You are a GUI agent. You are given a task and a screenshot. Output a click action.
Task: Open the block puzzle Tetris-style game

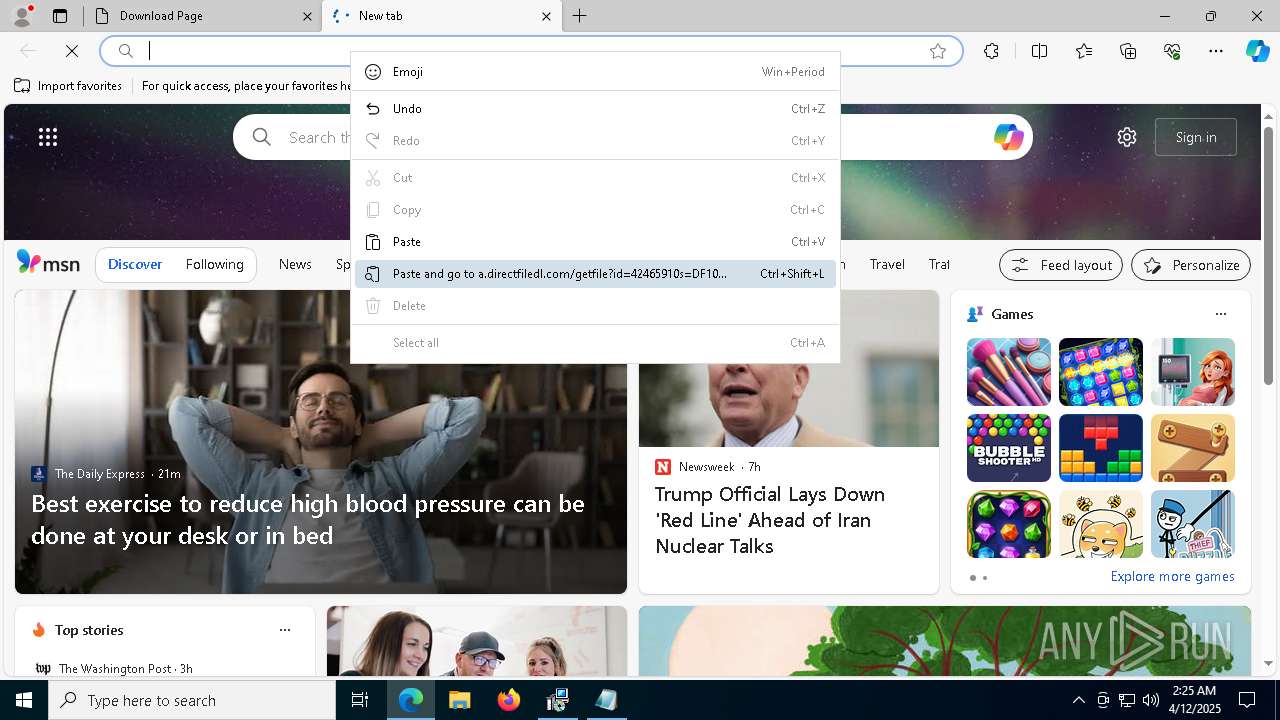click(x=1100, y=448)
